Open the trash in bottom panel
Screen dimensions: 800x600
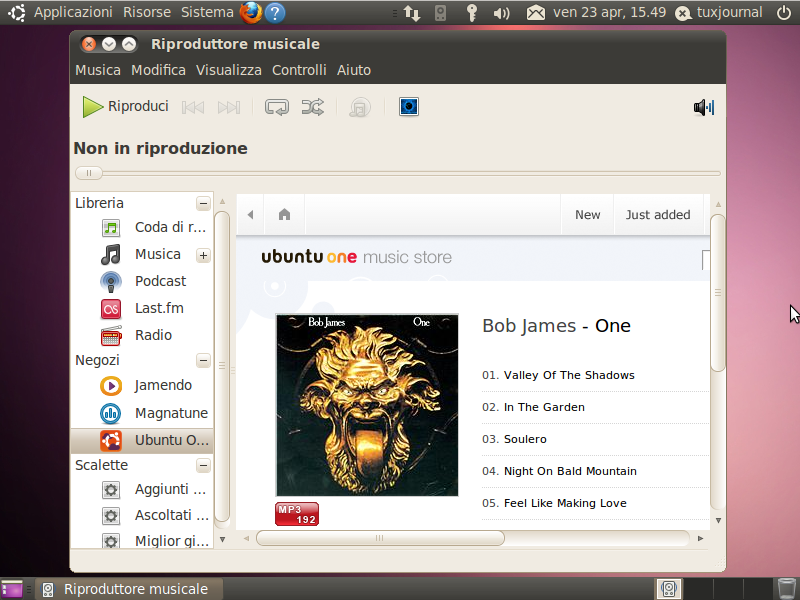tap(786, 589)
